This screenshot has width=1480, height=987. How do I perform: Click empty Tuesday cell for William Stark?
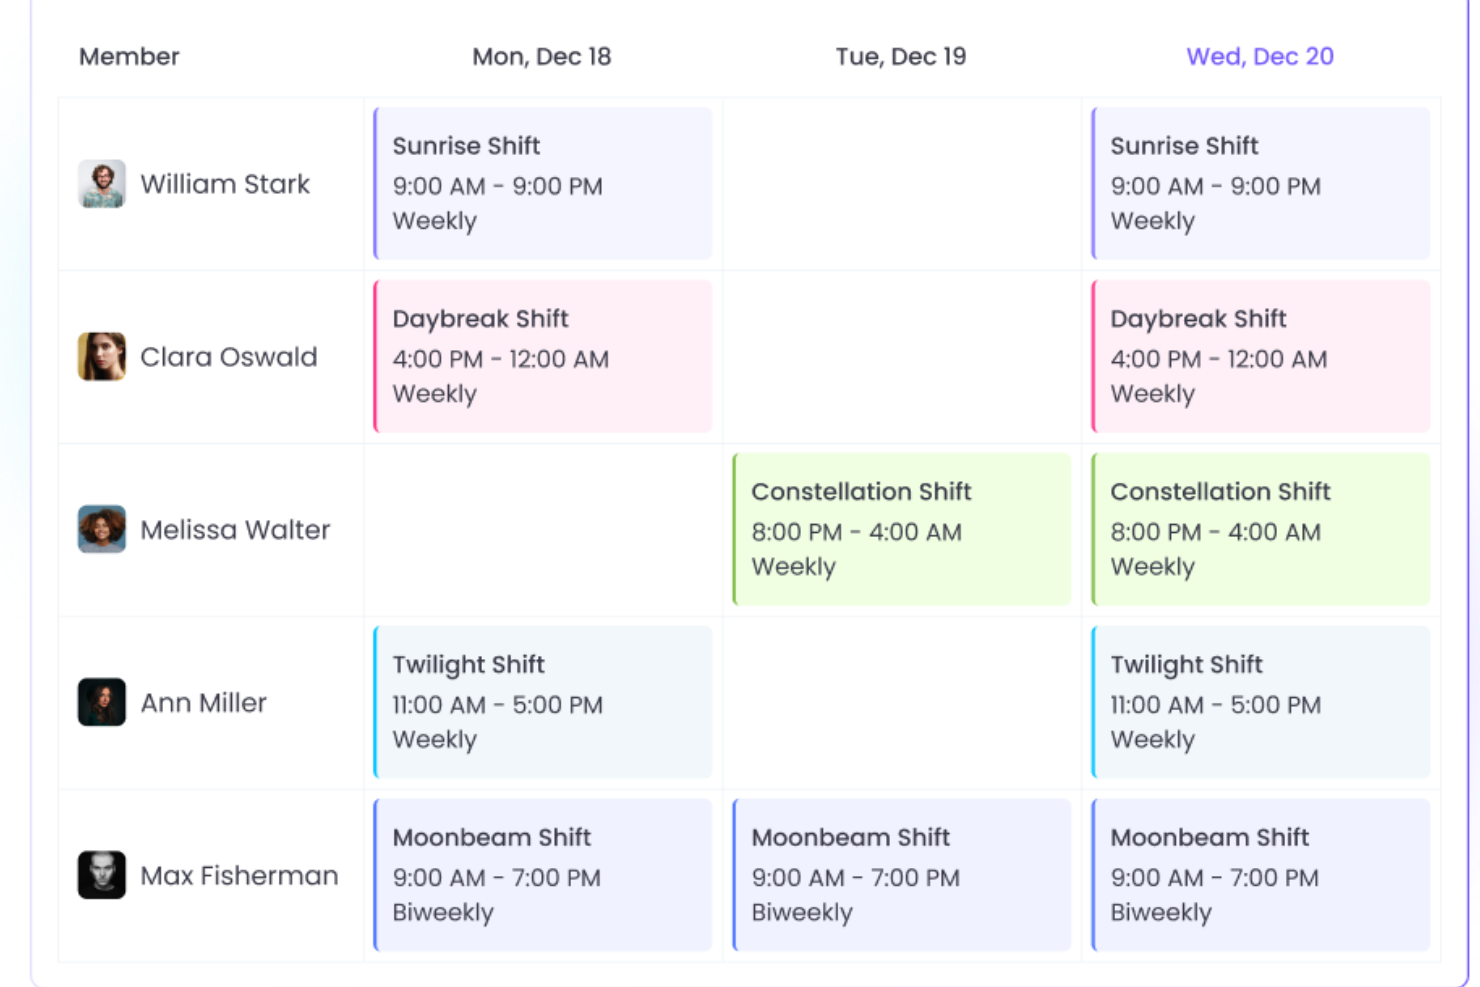click(901, 184)
